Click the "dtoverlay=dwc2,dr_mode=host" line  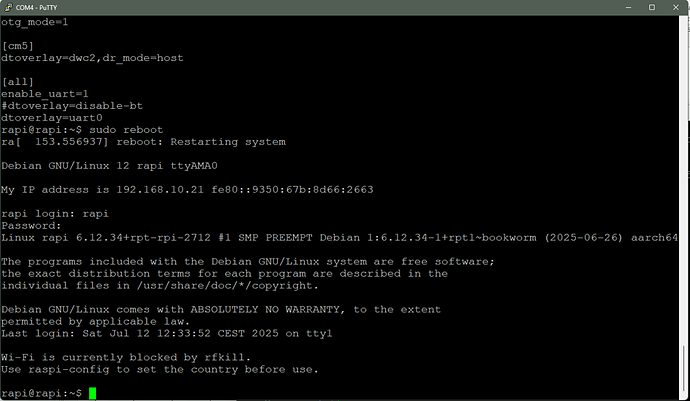click(x=92, y=58)
